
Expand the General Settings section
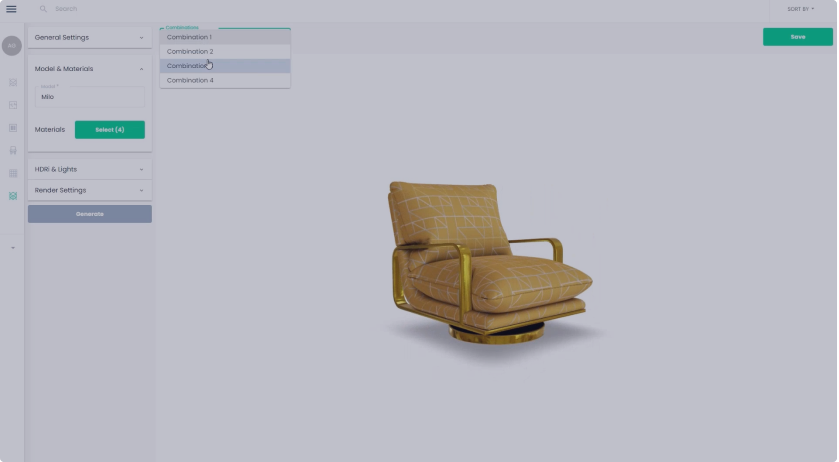89,38
